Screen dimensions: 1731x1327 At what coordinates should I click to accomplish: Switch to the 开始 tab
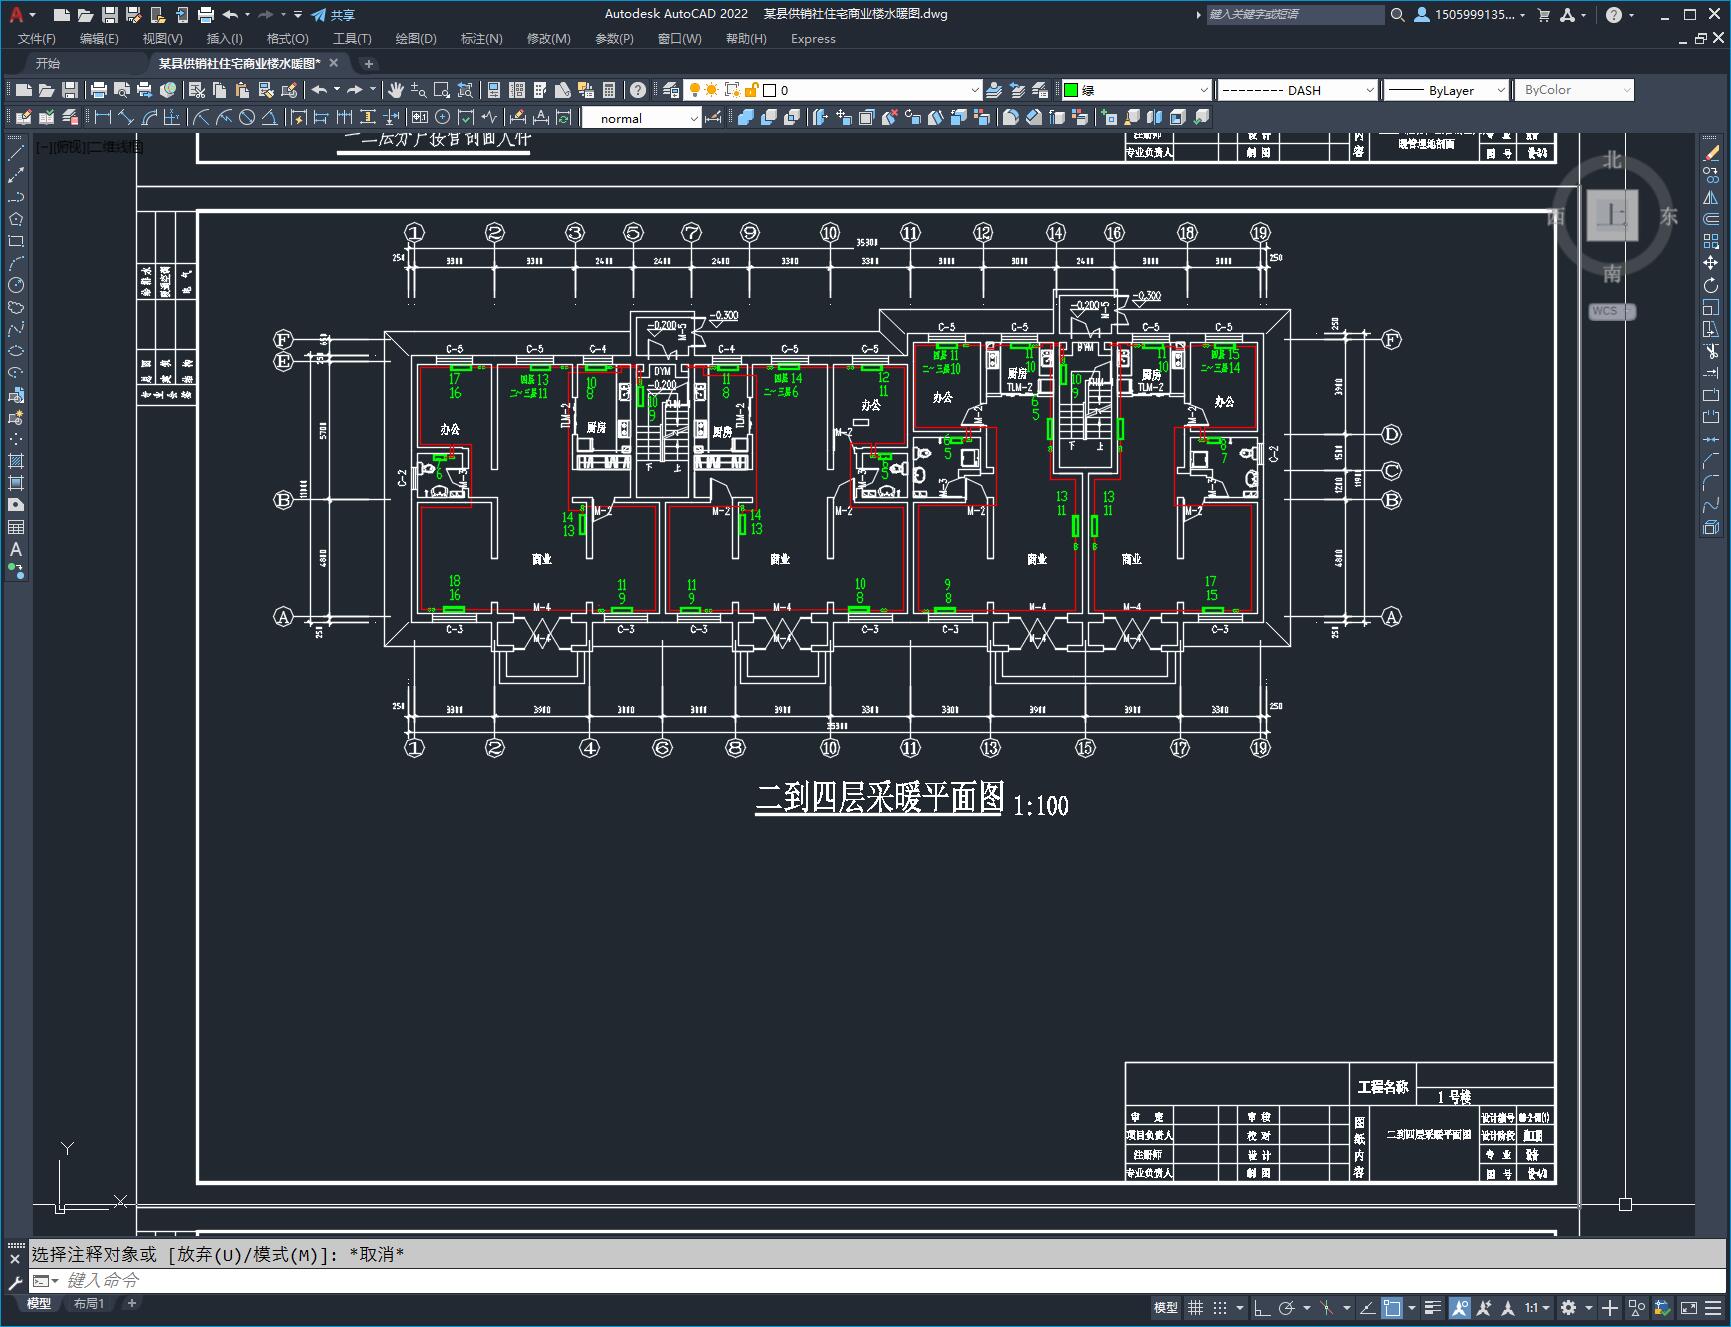pyautogui.click(x=48, y=63)
